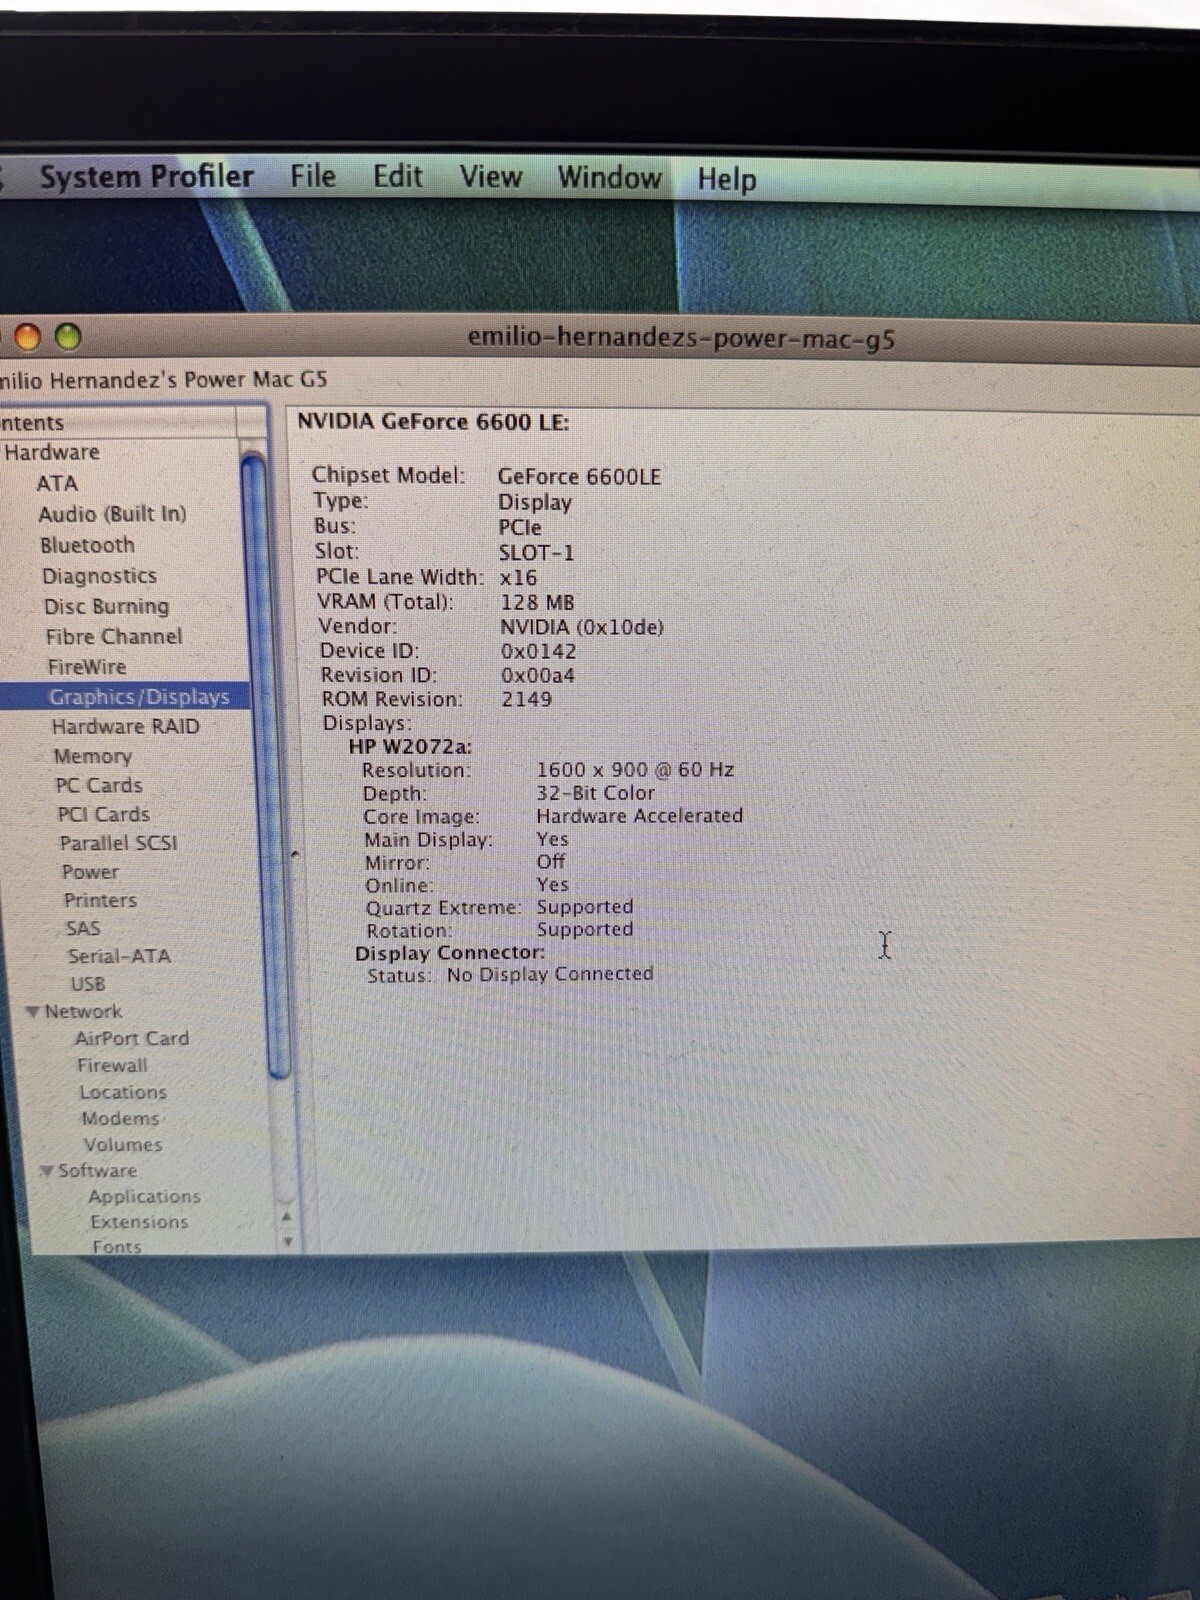The height and width of the screenshot is (1600, 1200).
Task: Select the Hardware category in sidebar
Action: click(x=52, y=452)
